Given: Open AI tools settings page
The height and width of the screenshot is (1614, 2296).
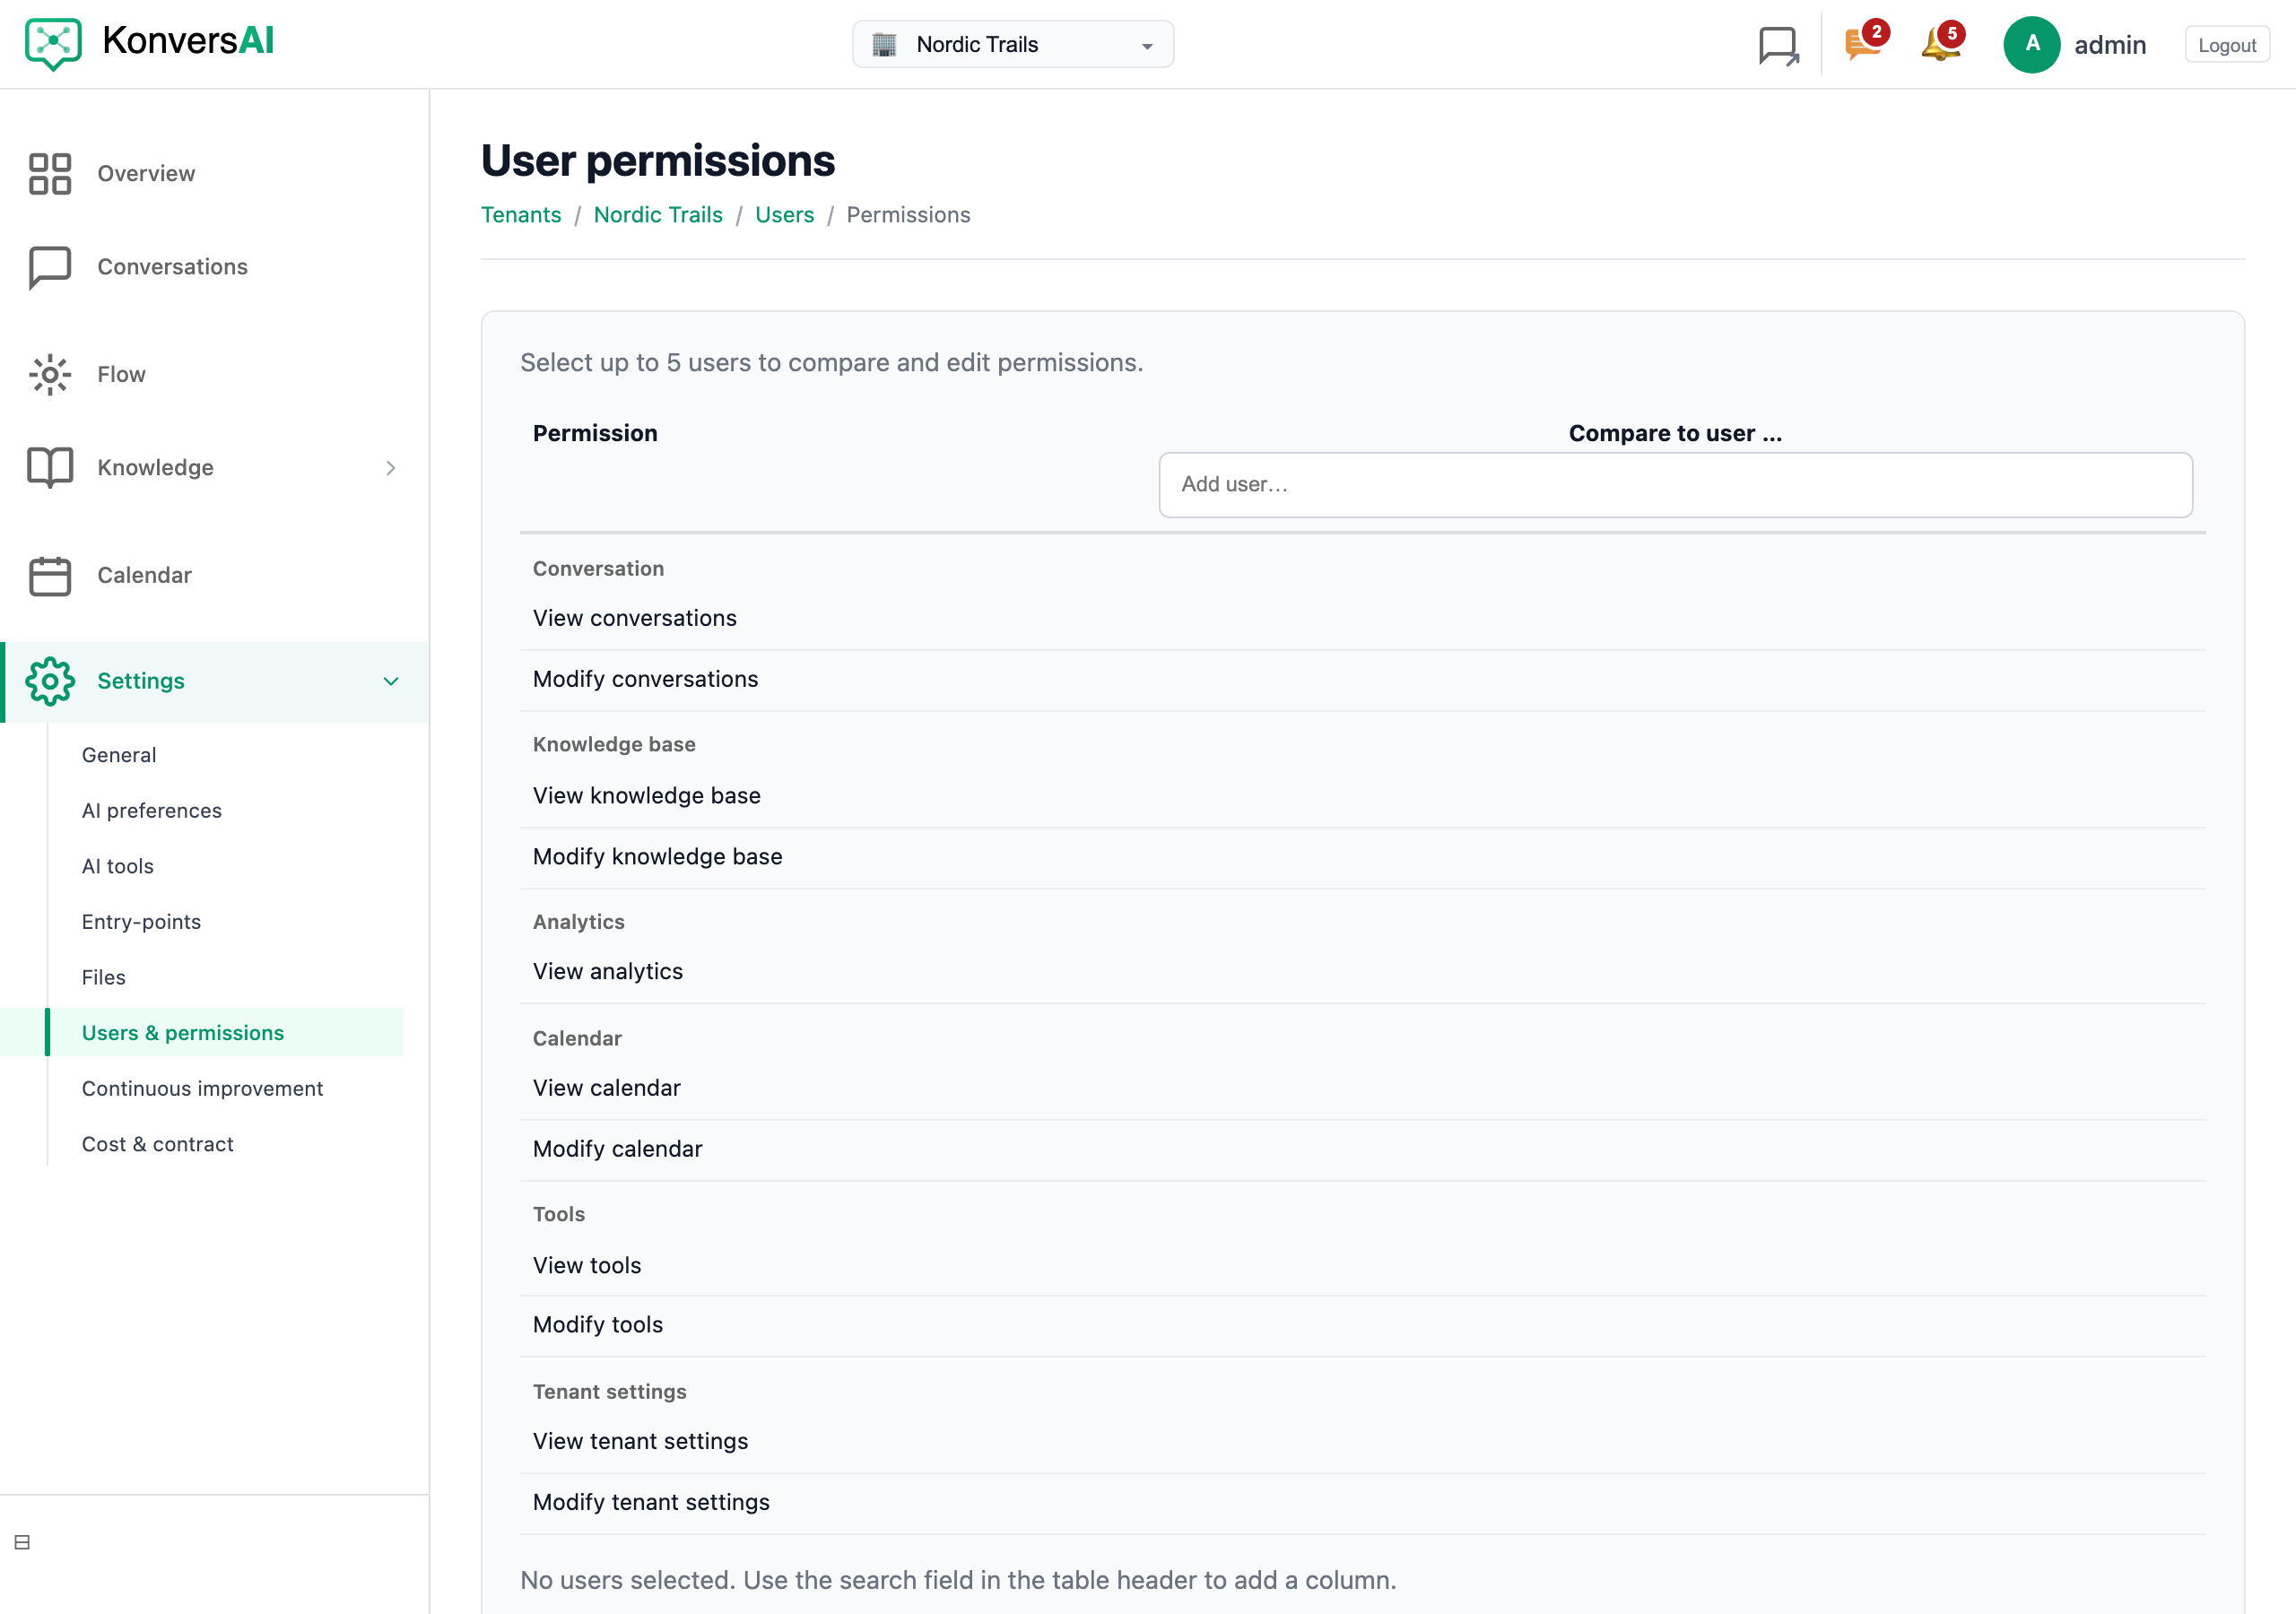Looking at the screenshot, I should coord(118,866).
